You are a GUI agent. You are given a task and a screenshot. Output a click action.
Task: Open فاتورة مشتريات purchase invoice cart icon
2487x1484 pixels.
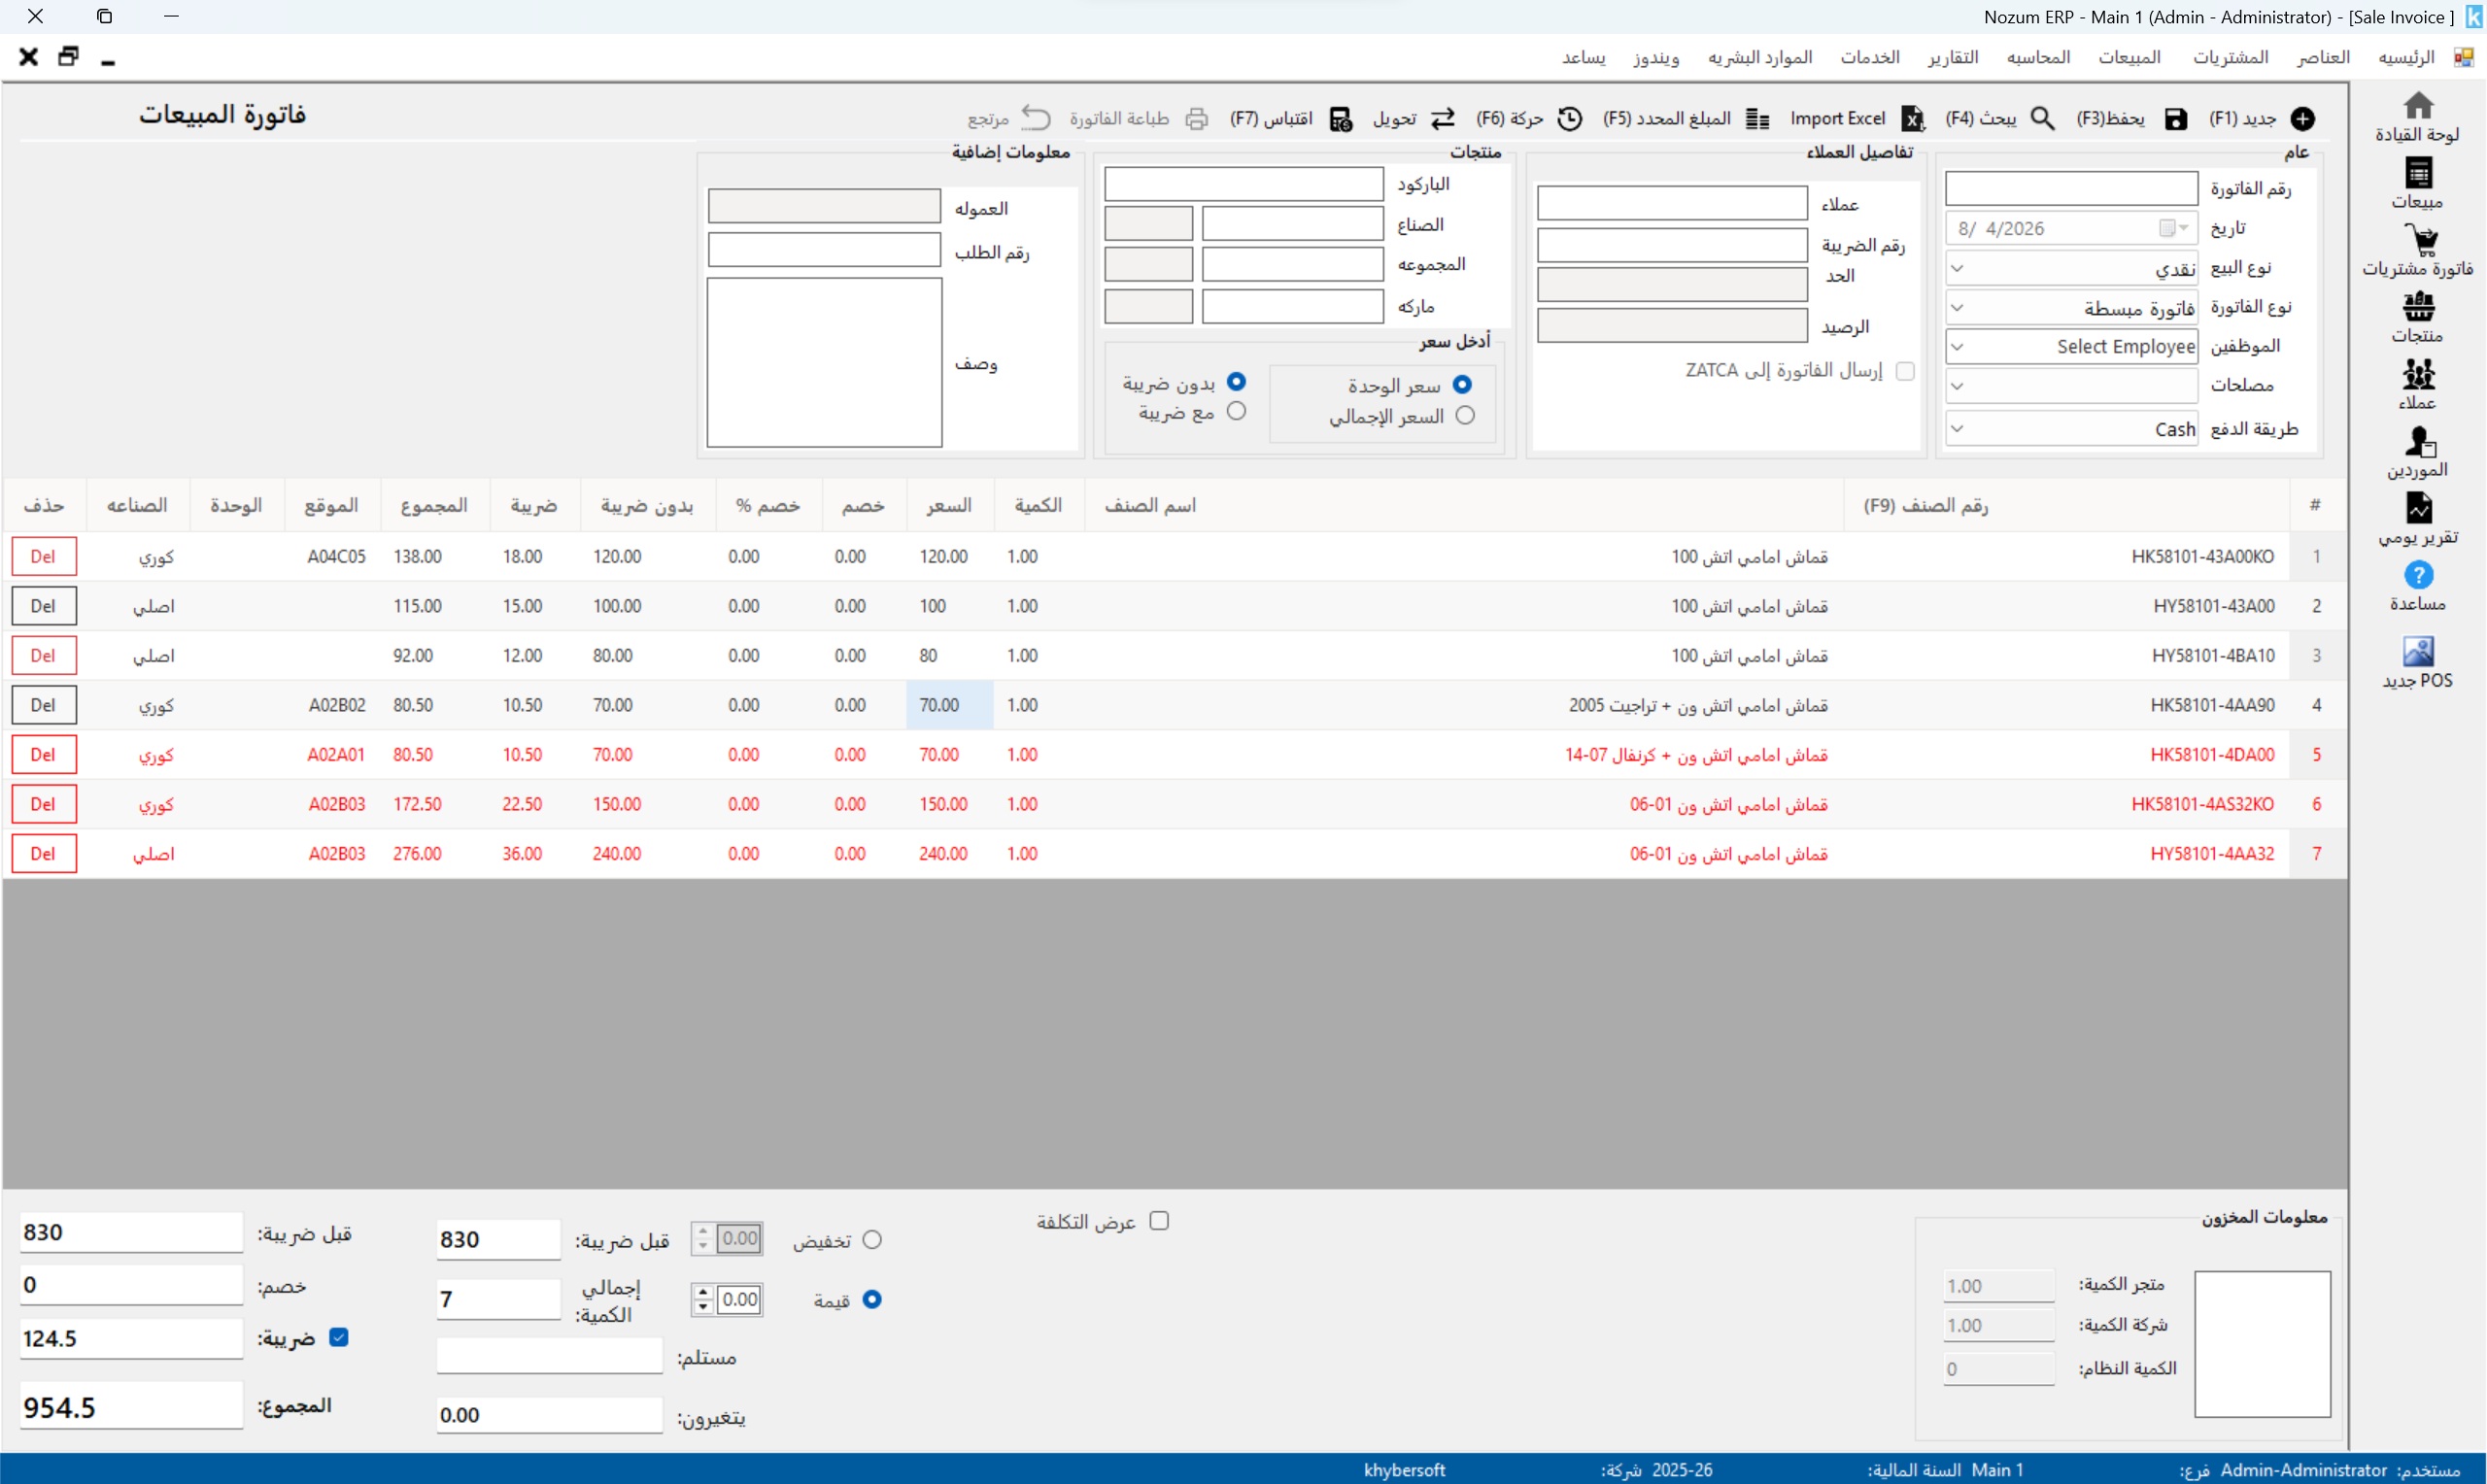tap(2420, 240)
